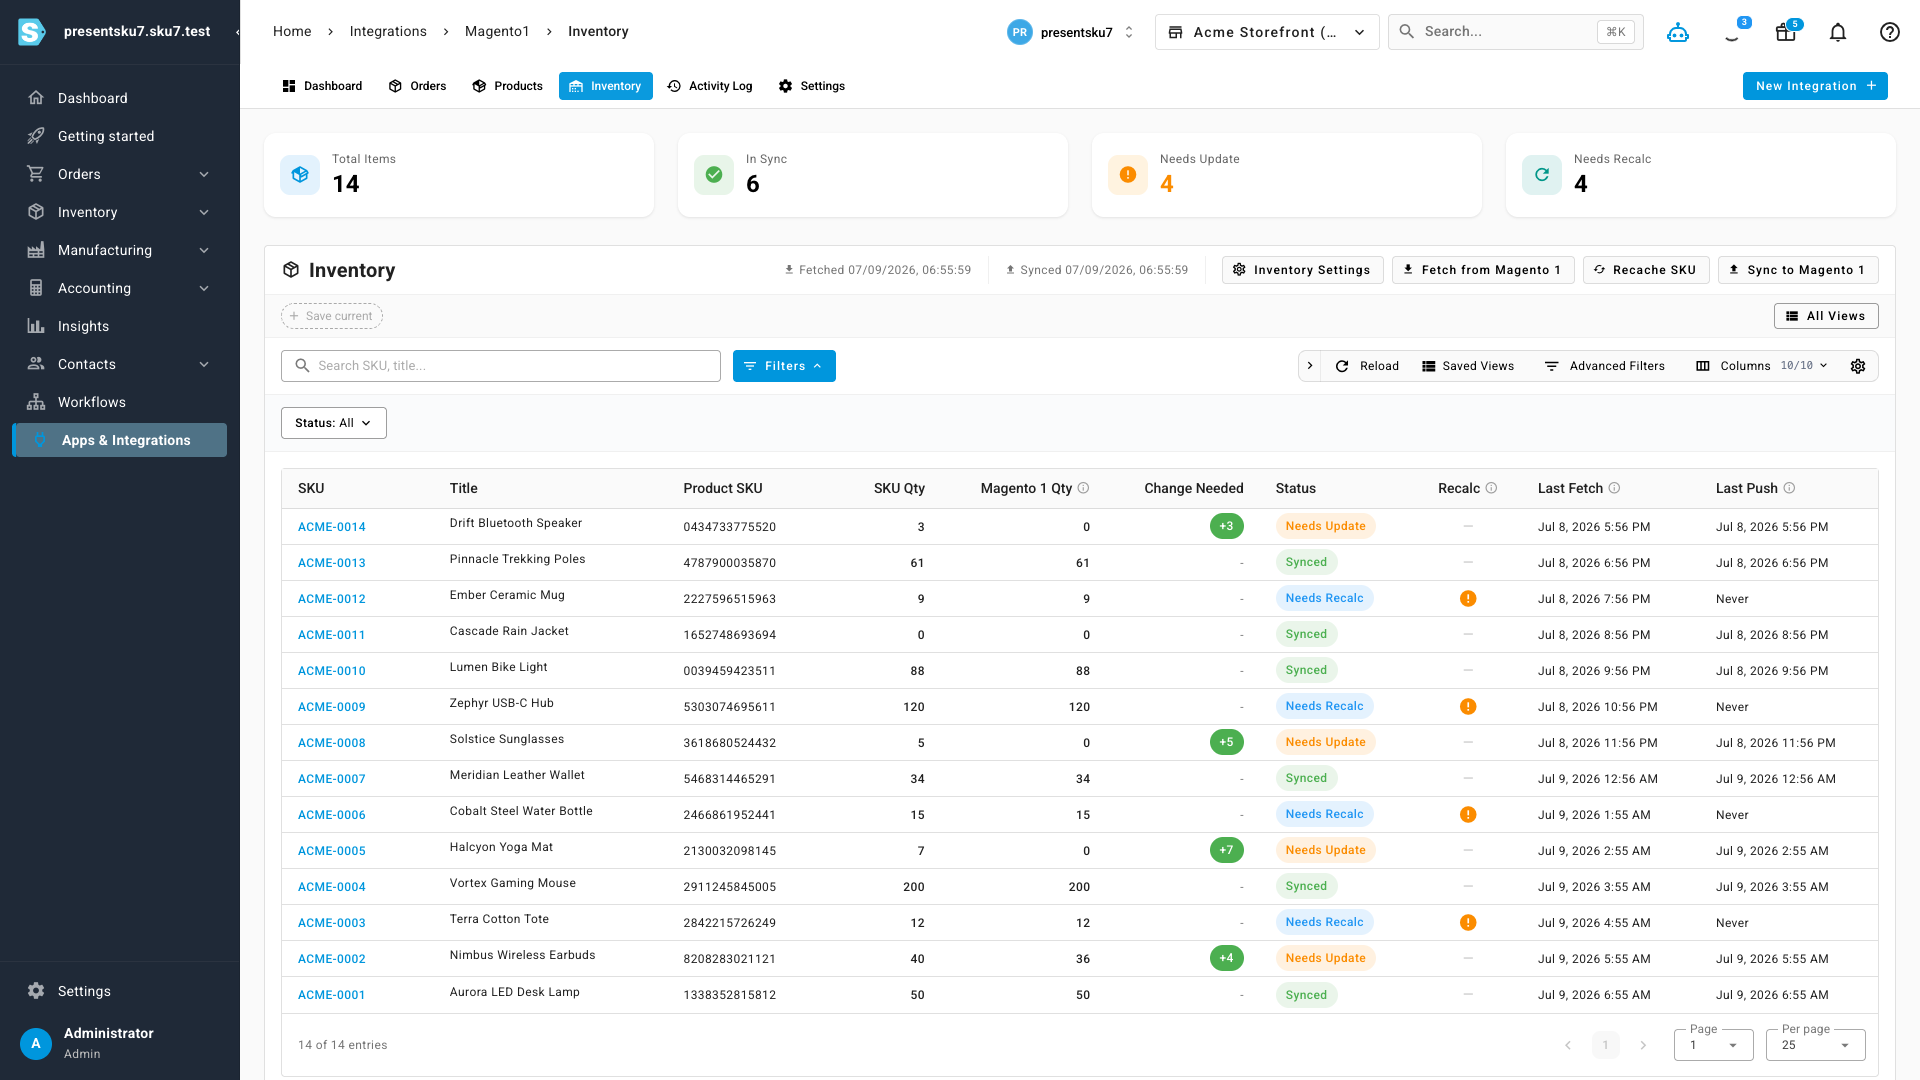
Task: Open the Columns 10/10 dropdown
Action: pyautogui.click(x=1762, y=366)
